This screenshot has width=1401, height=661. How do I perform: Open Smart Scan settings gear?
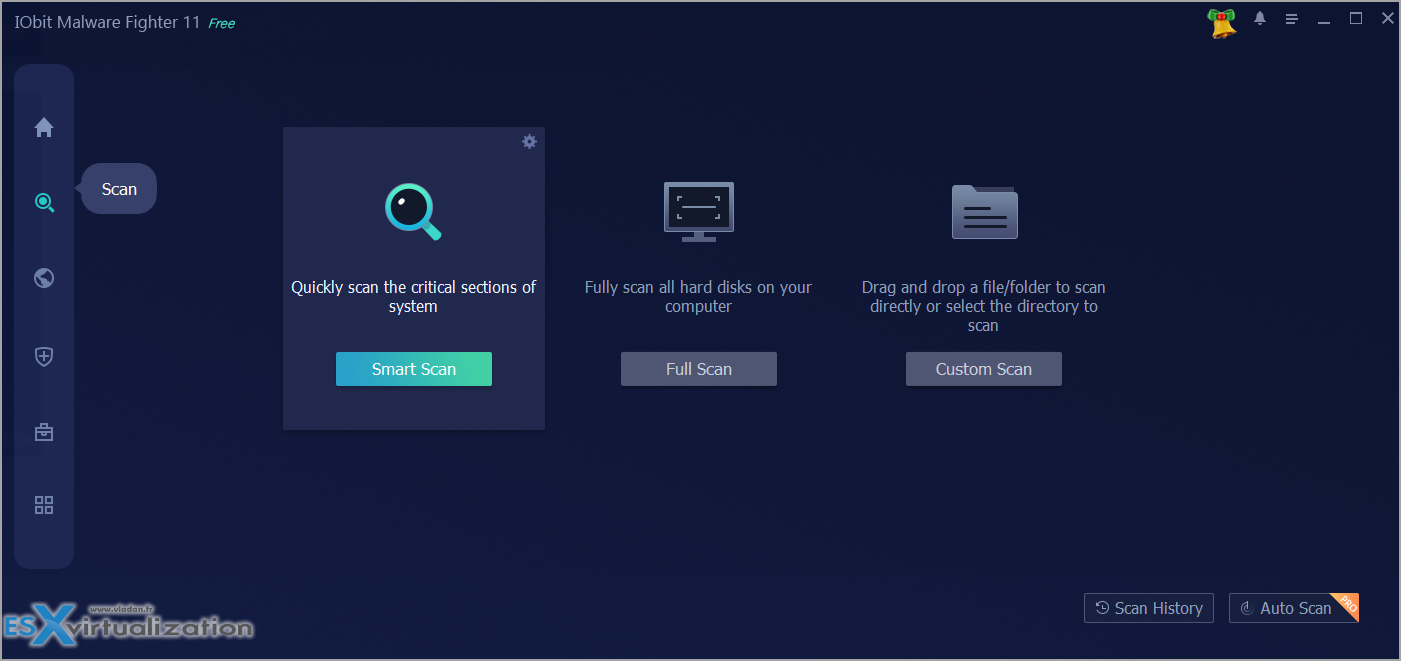530,142
